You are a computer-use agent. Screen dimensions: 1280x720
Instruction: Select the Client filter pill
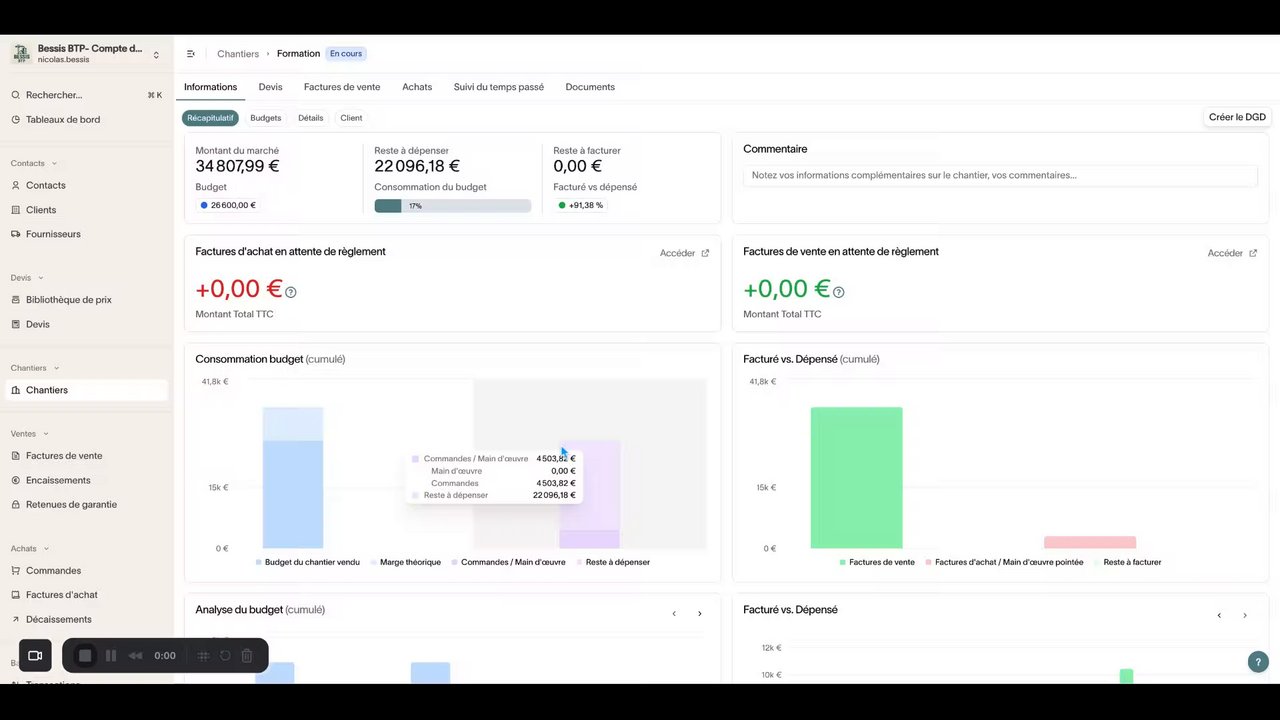pyautogui.click(x=351, y=118)
